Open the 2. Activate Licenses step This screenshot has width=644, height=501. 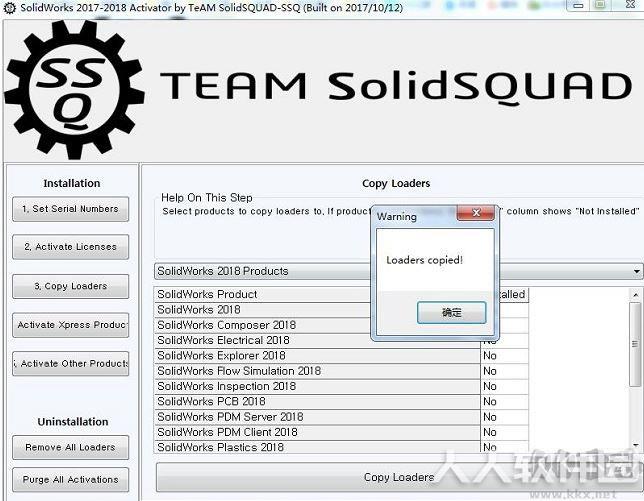(x=70, y=247)
